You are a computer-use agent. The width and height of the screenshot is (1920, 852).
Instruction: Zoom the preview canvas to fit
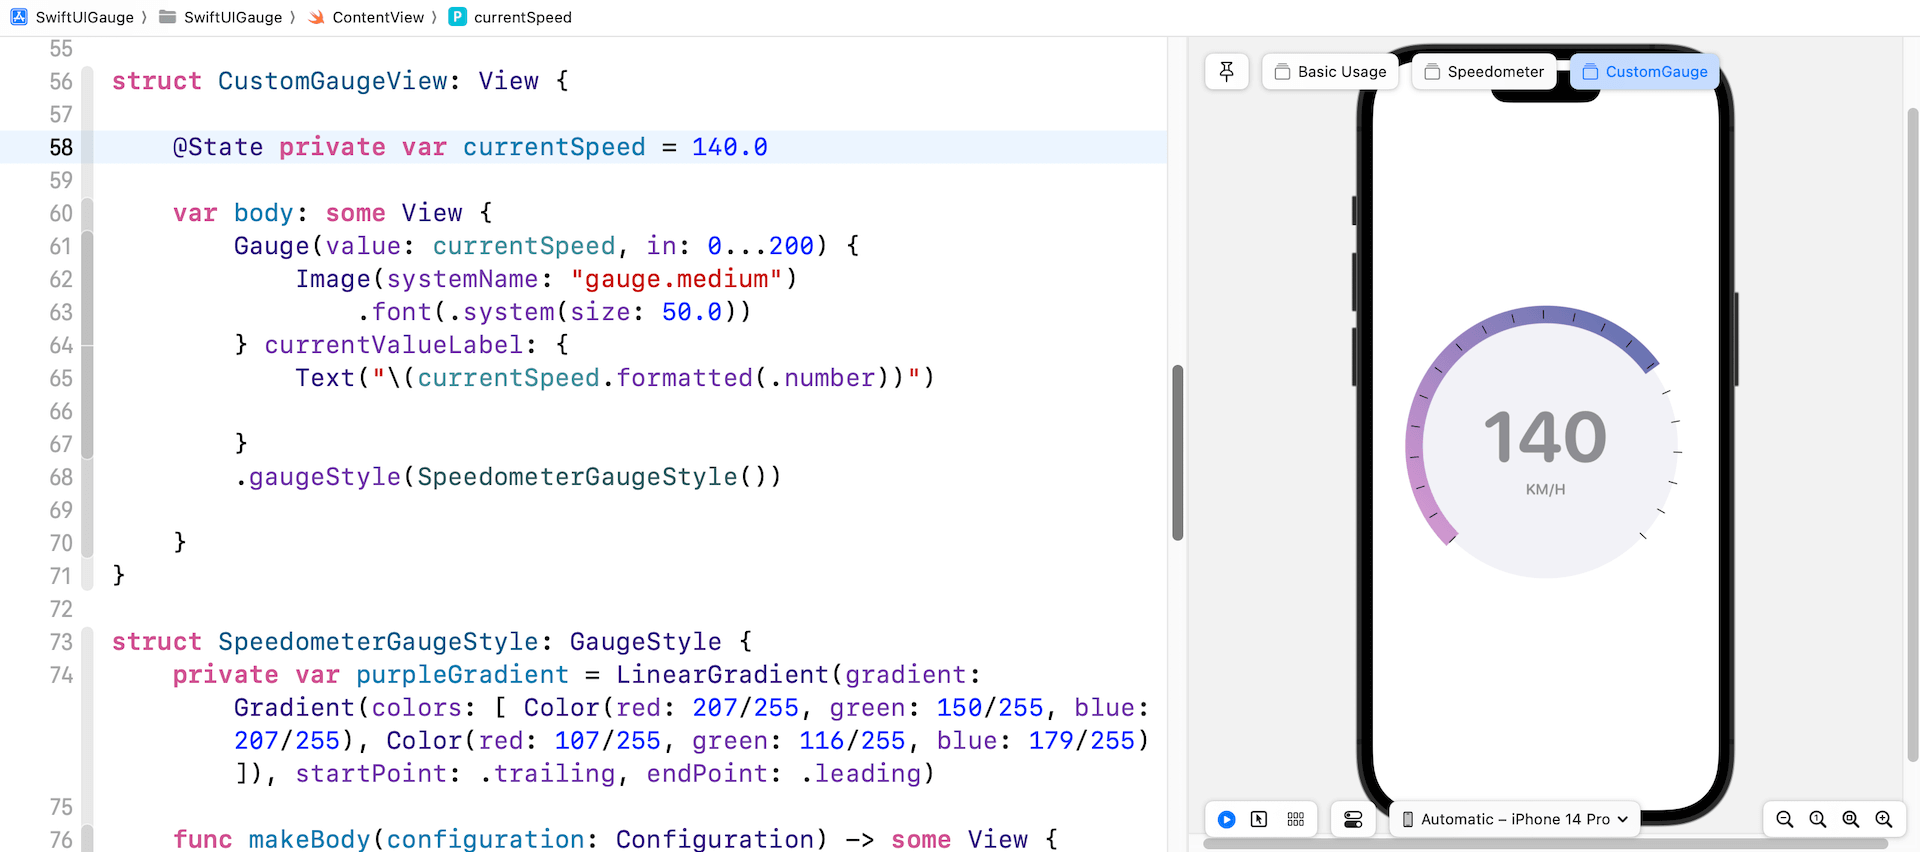pyautogui.click(x=1851, y=819)
